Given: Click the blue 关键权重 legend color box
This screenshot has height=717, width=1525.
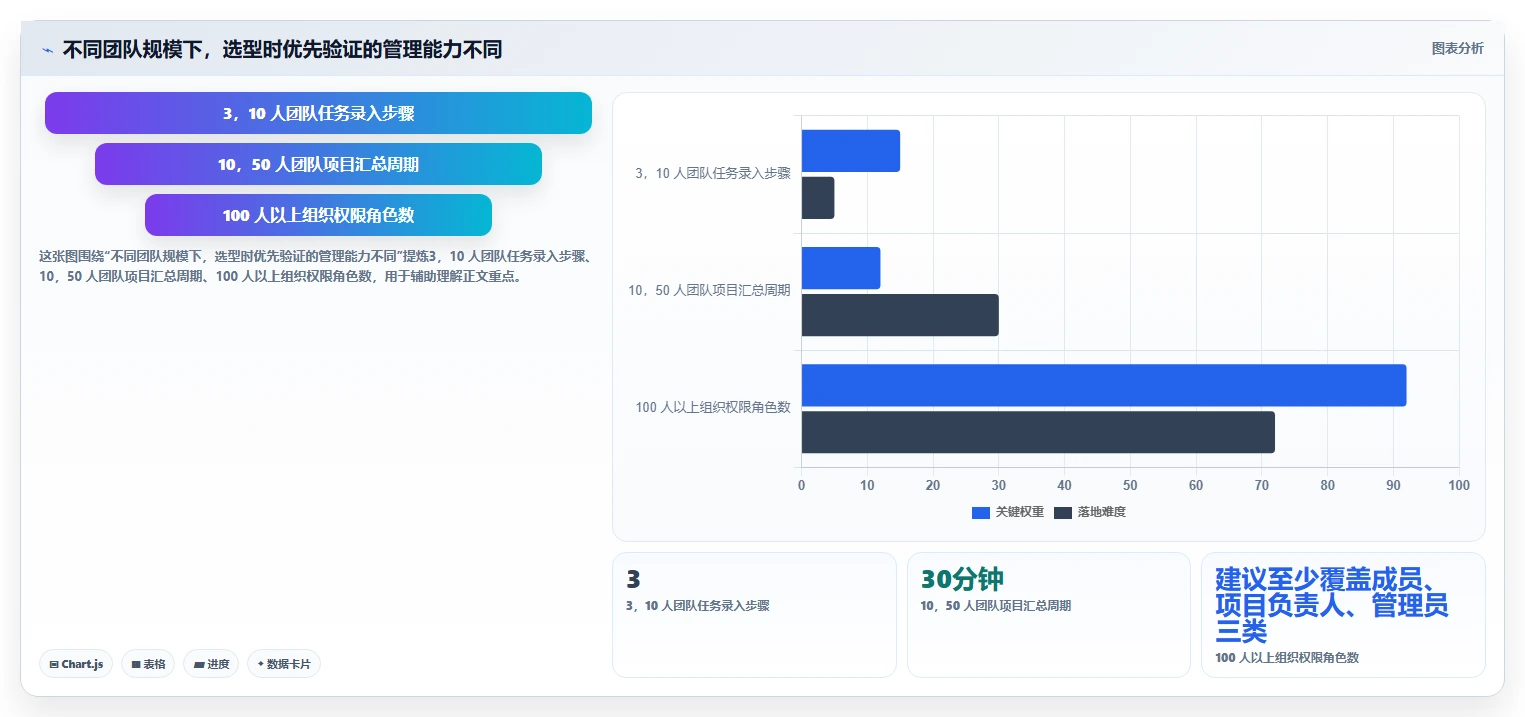Looking at the screenshot, I should click(x=981, y=512).
